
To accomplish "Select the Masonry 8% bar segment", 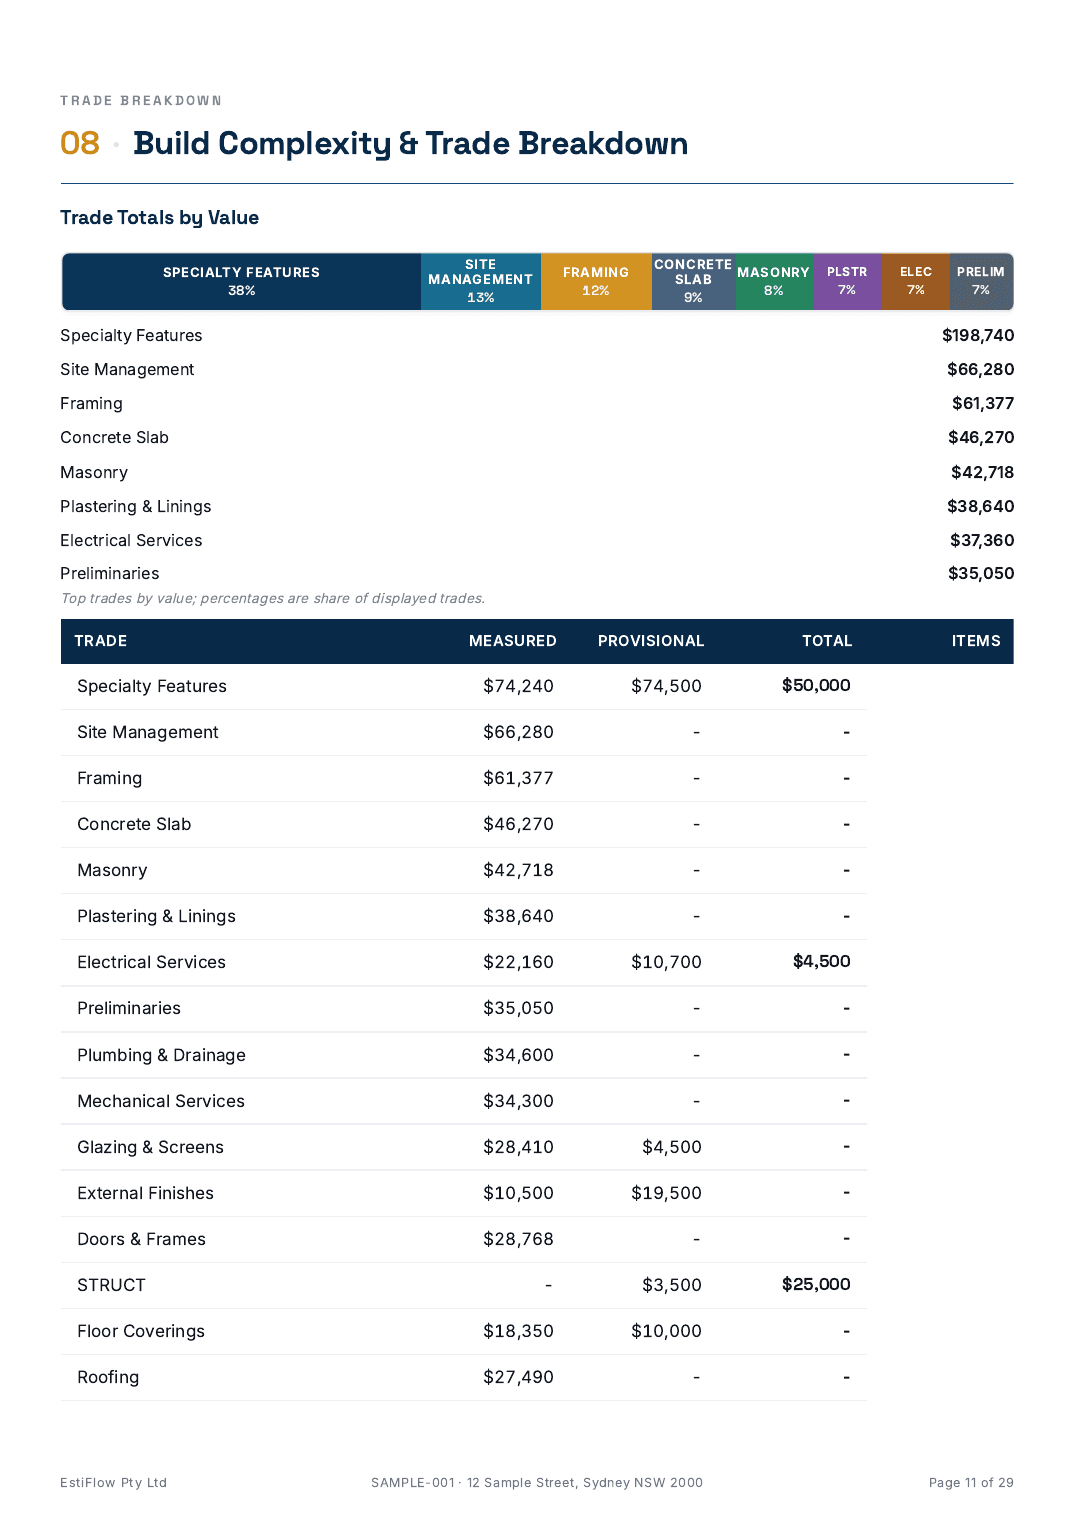I will click(774, 281).
